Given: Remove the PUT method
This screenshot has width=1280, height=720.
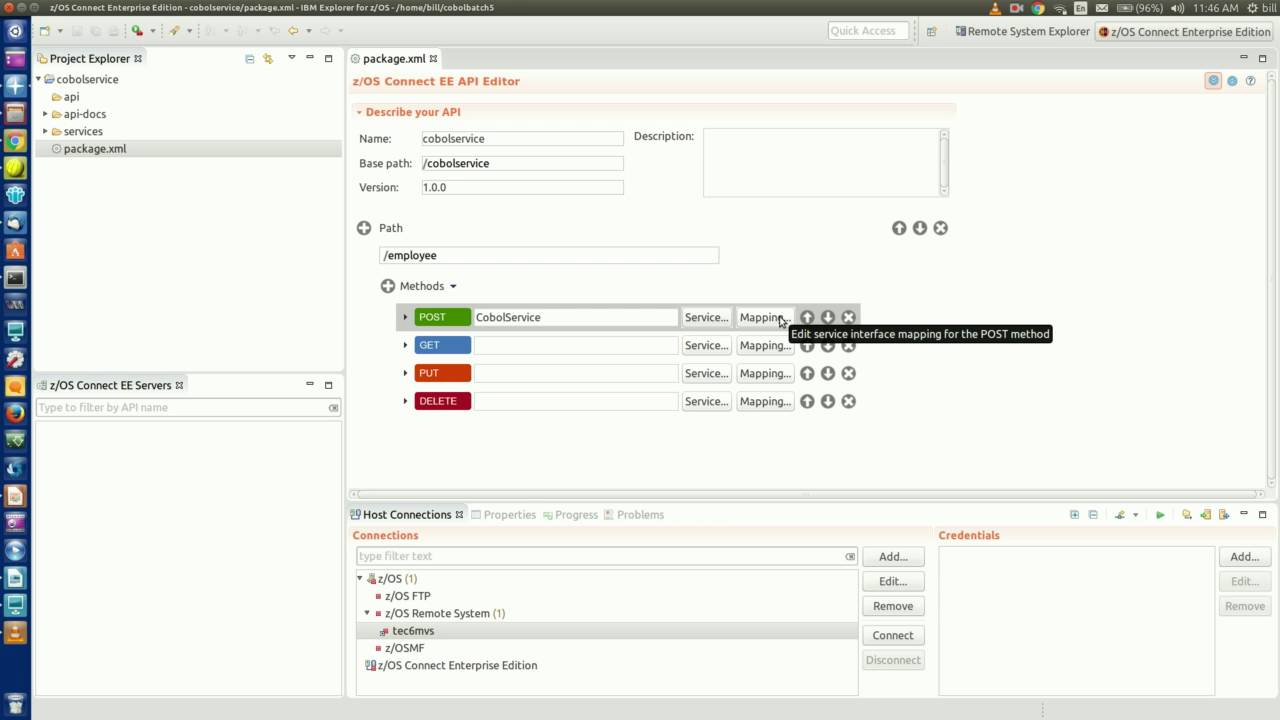Looking at the screenshot, I should pyautogui.click(x=849, y=373).
